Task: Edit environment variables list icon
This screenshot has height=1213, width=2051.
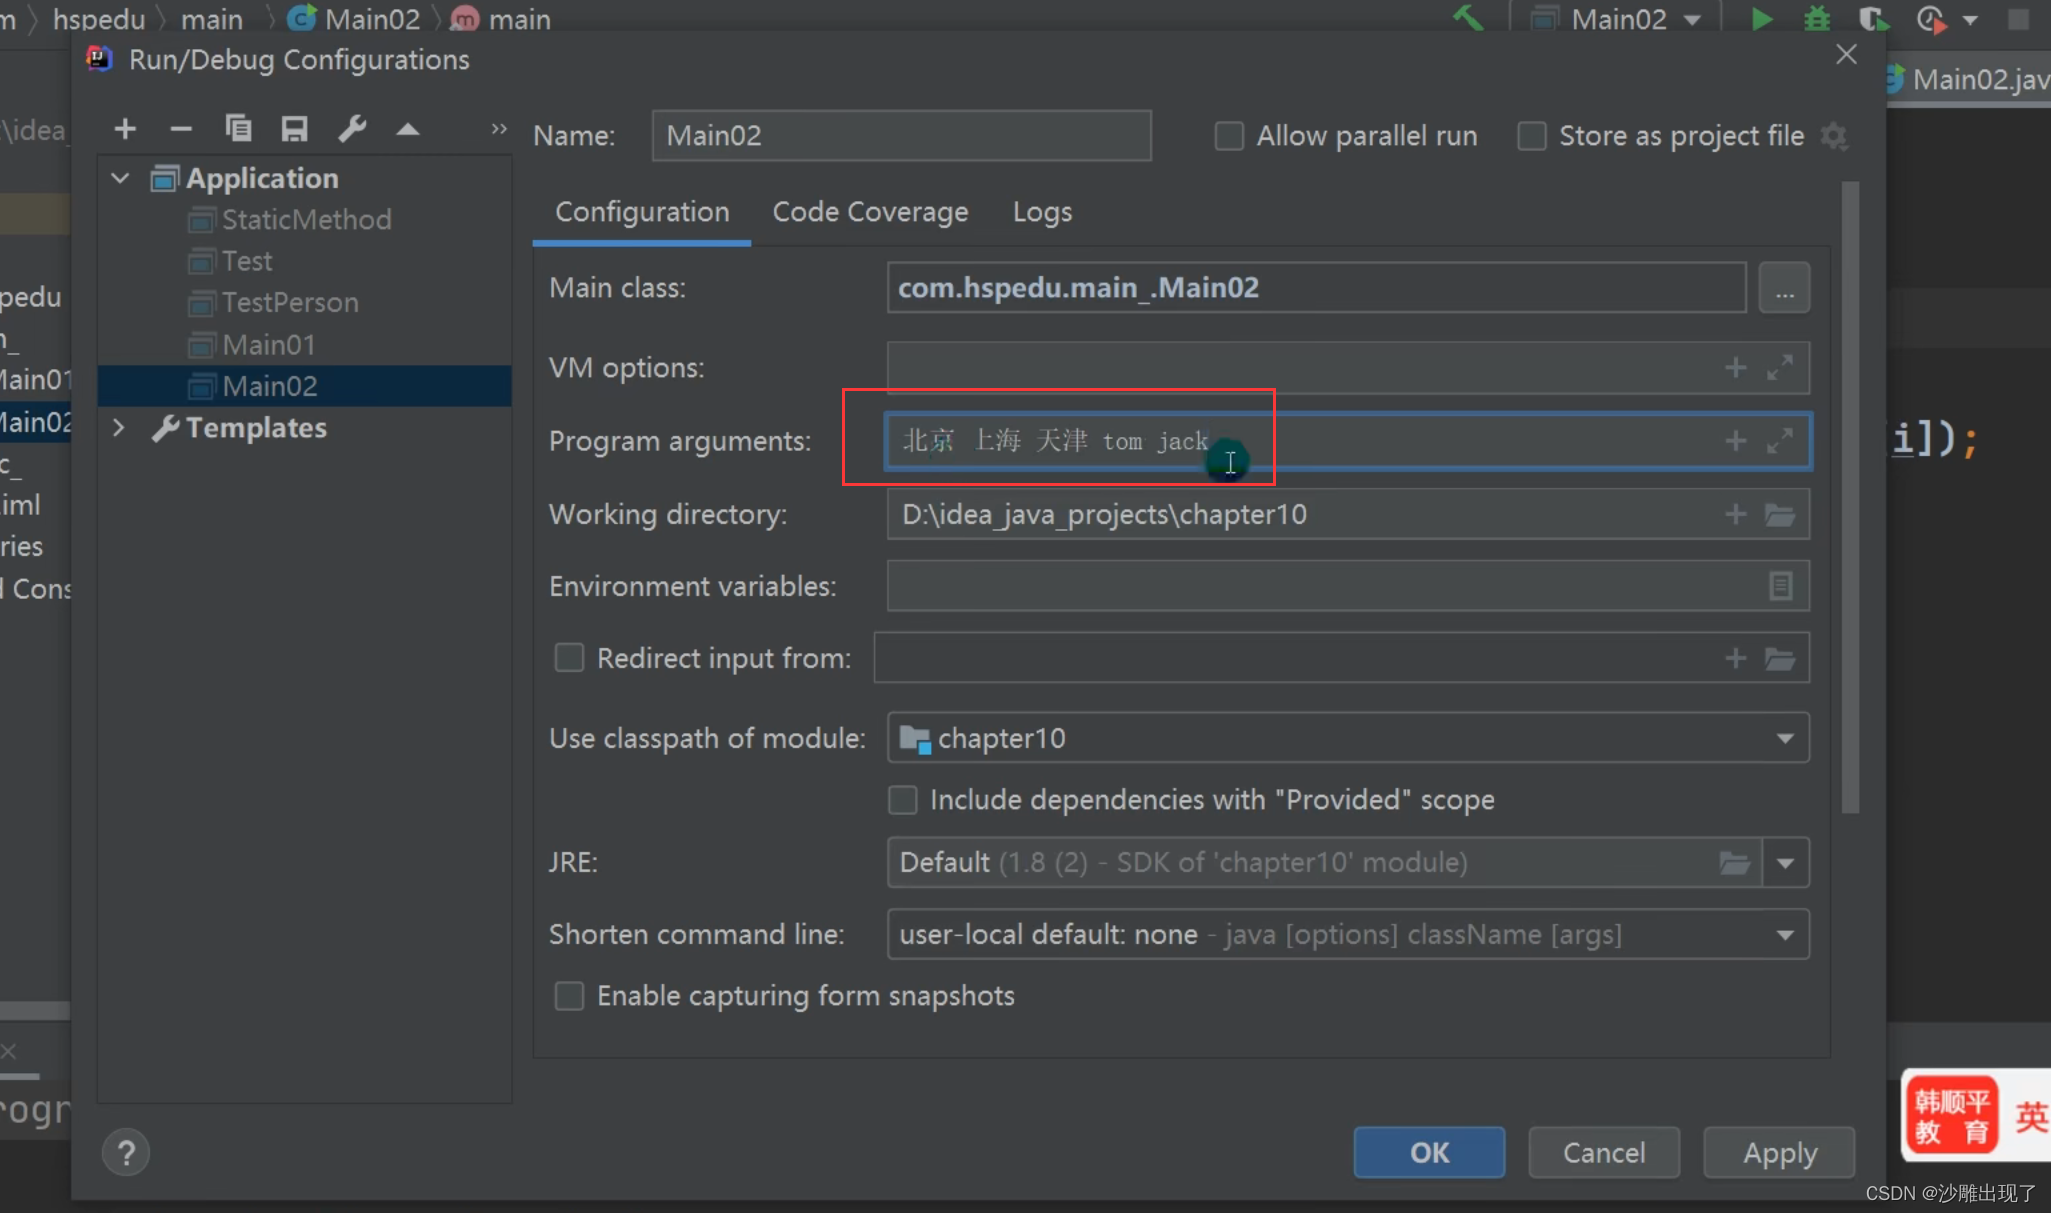Action: [1780, 586]
